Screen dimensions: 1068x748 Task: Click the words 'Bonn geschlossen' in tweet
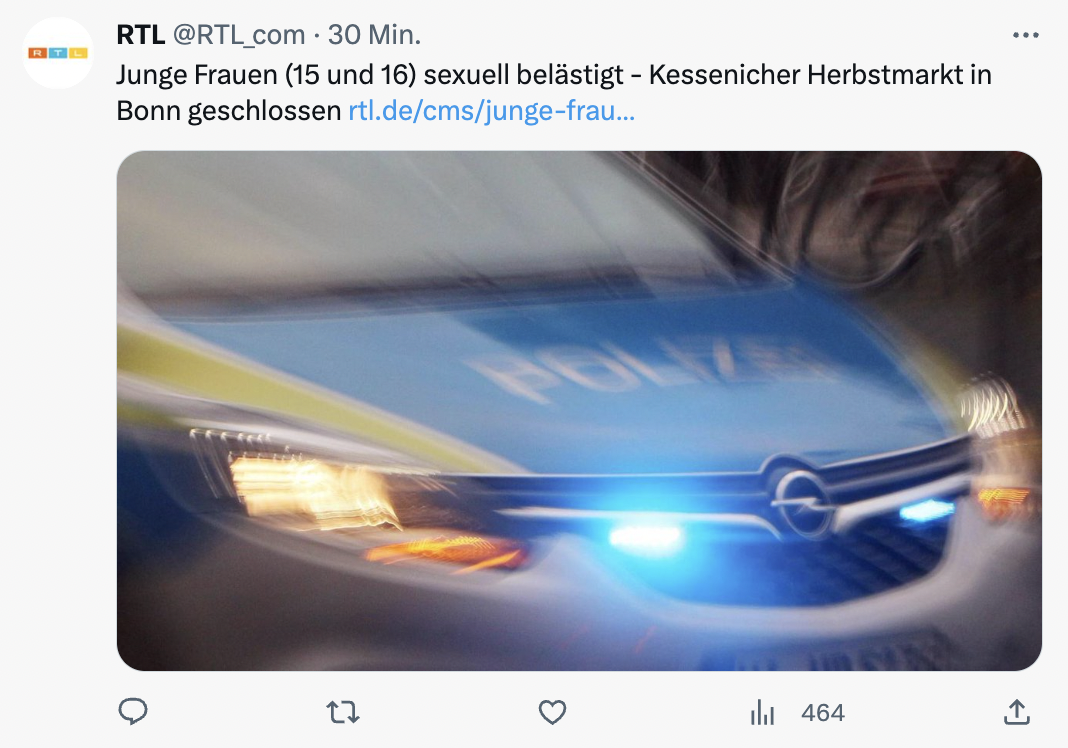click(229, 111)
